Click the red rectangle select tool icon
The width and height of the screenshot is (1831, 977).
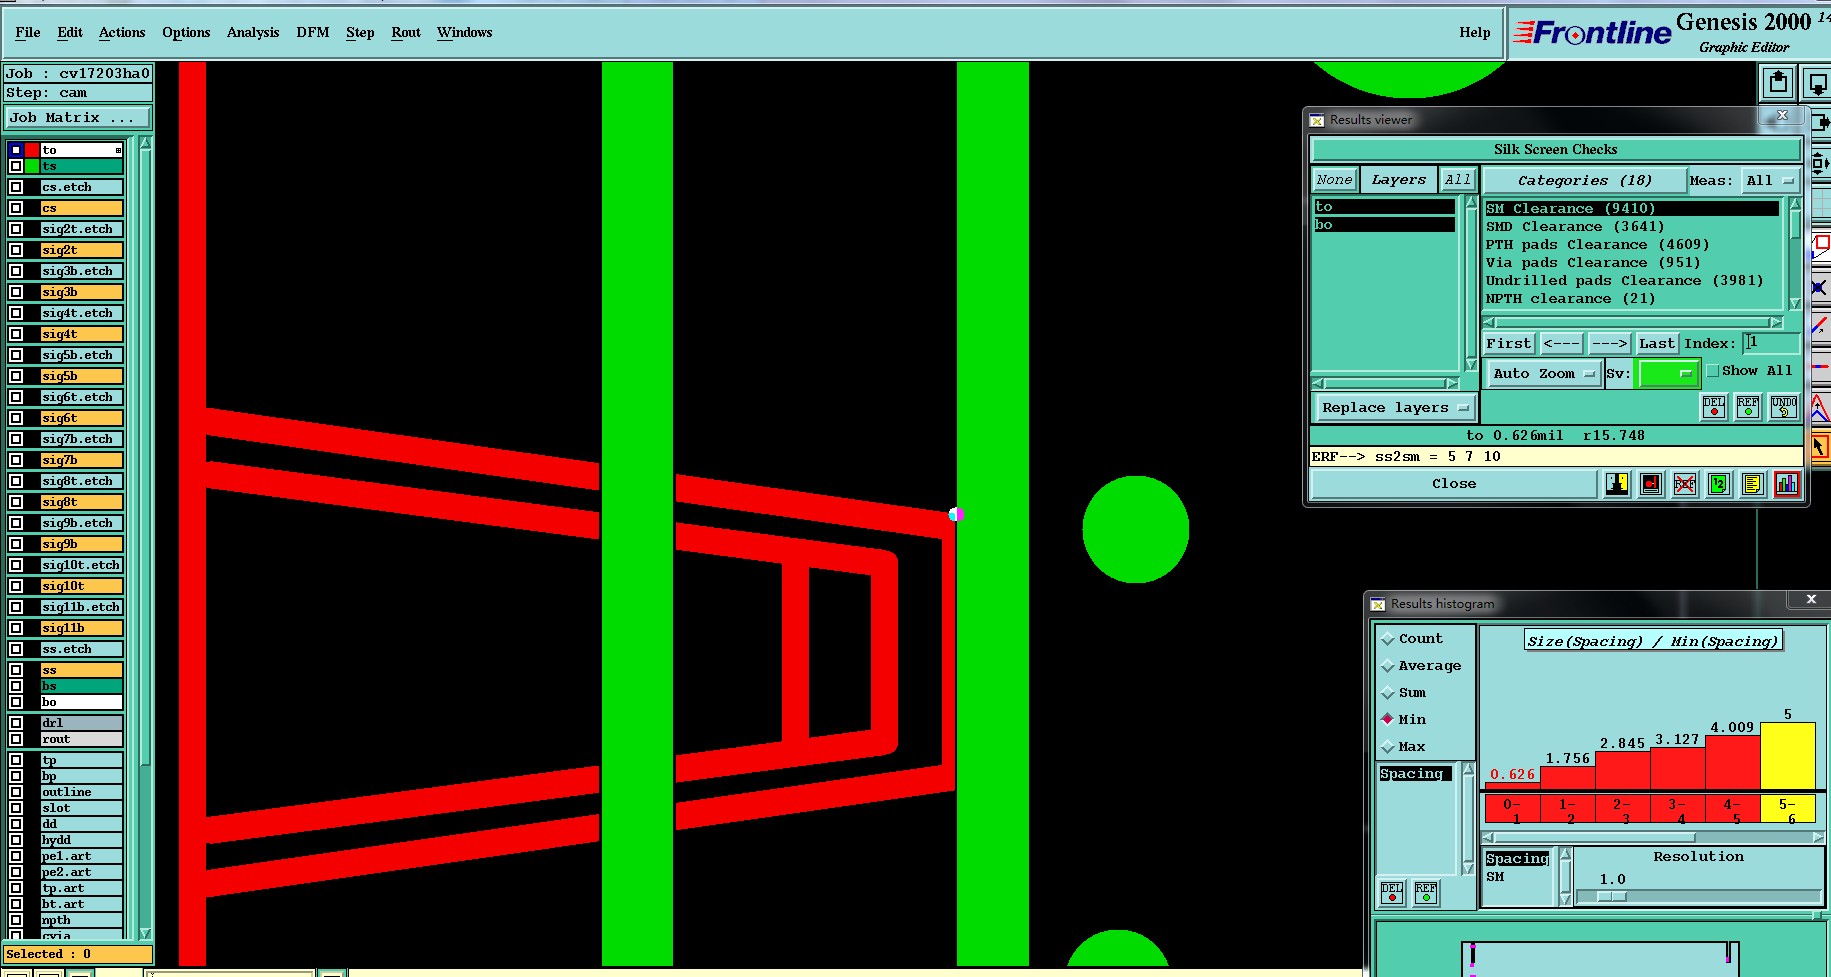tap(1821, 244)
